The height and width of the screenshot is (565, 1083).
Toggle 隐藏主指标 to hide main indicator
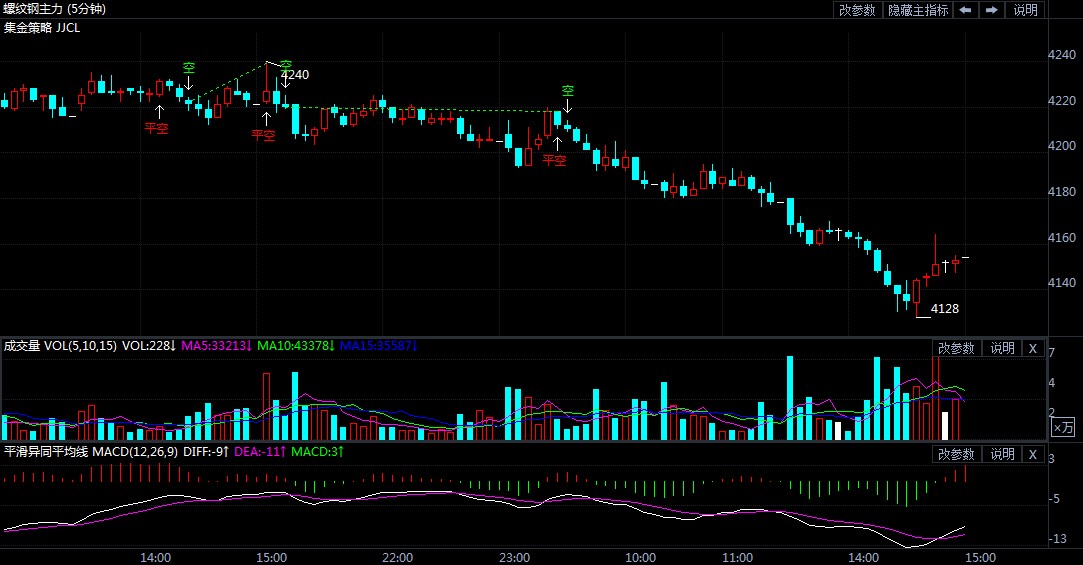918,10
